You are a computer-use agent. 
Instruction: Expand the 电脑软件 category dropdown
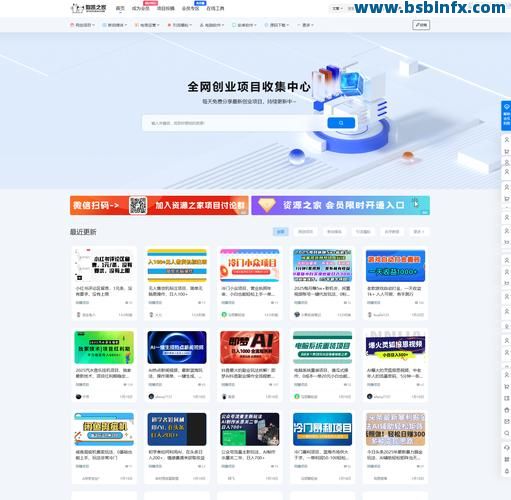tap(212, 25)
